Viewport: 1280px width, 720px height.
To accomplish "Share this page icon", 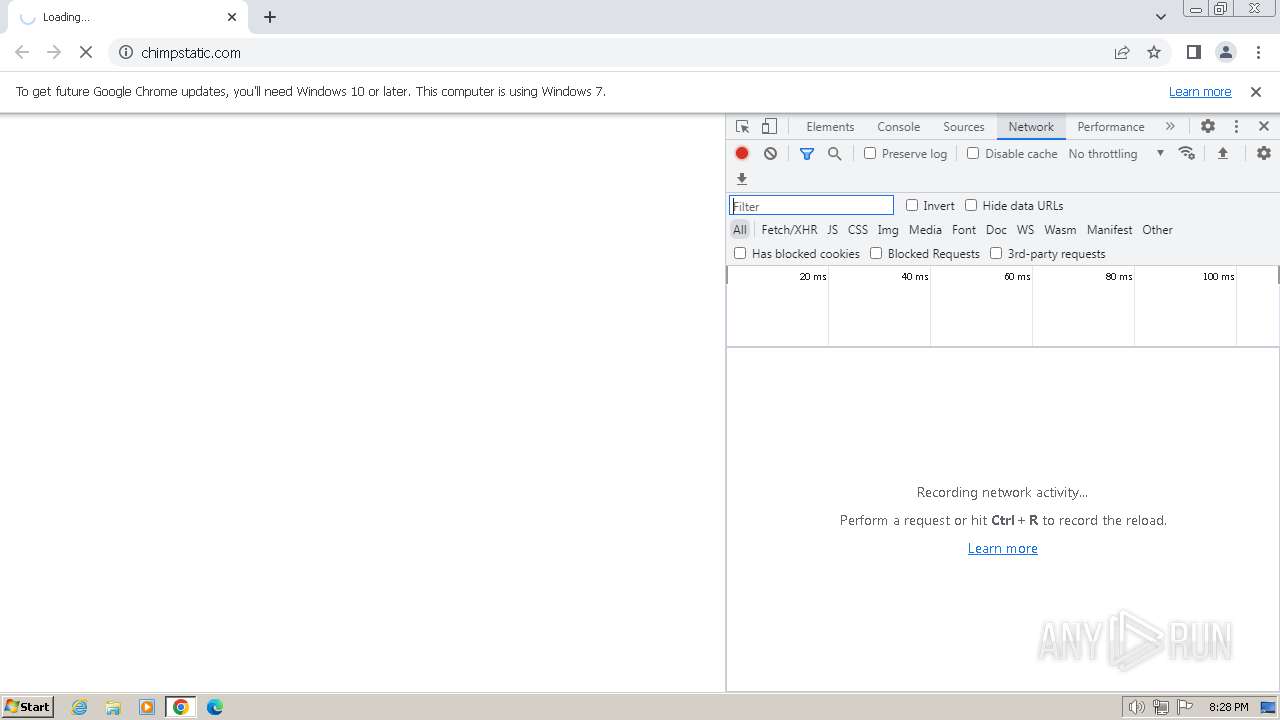I will point(1122,53).
